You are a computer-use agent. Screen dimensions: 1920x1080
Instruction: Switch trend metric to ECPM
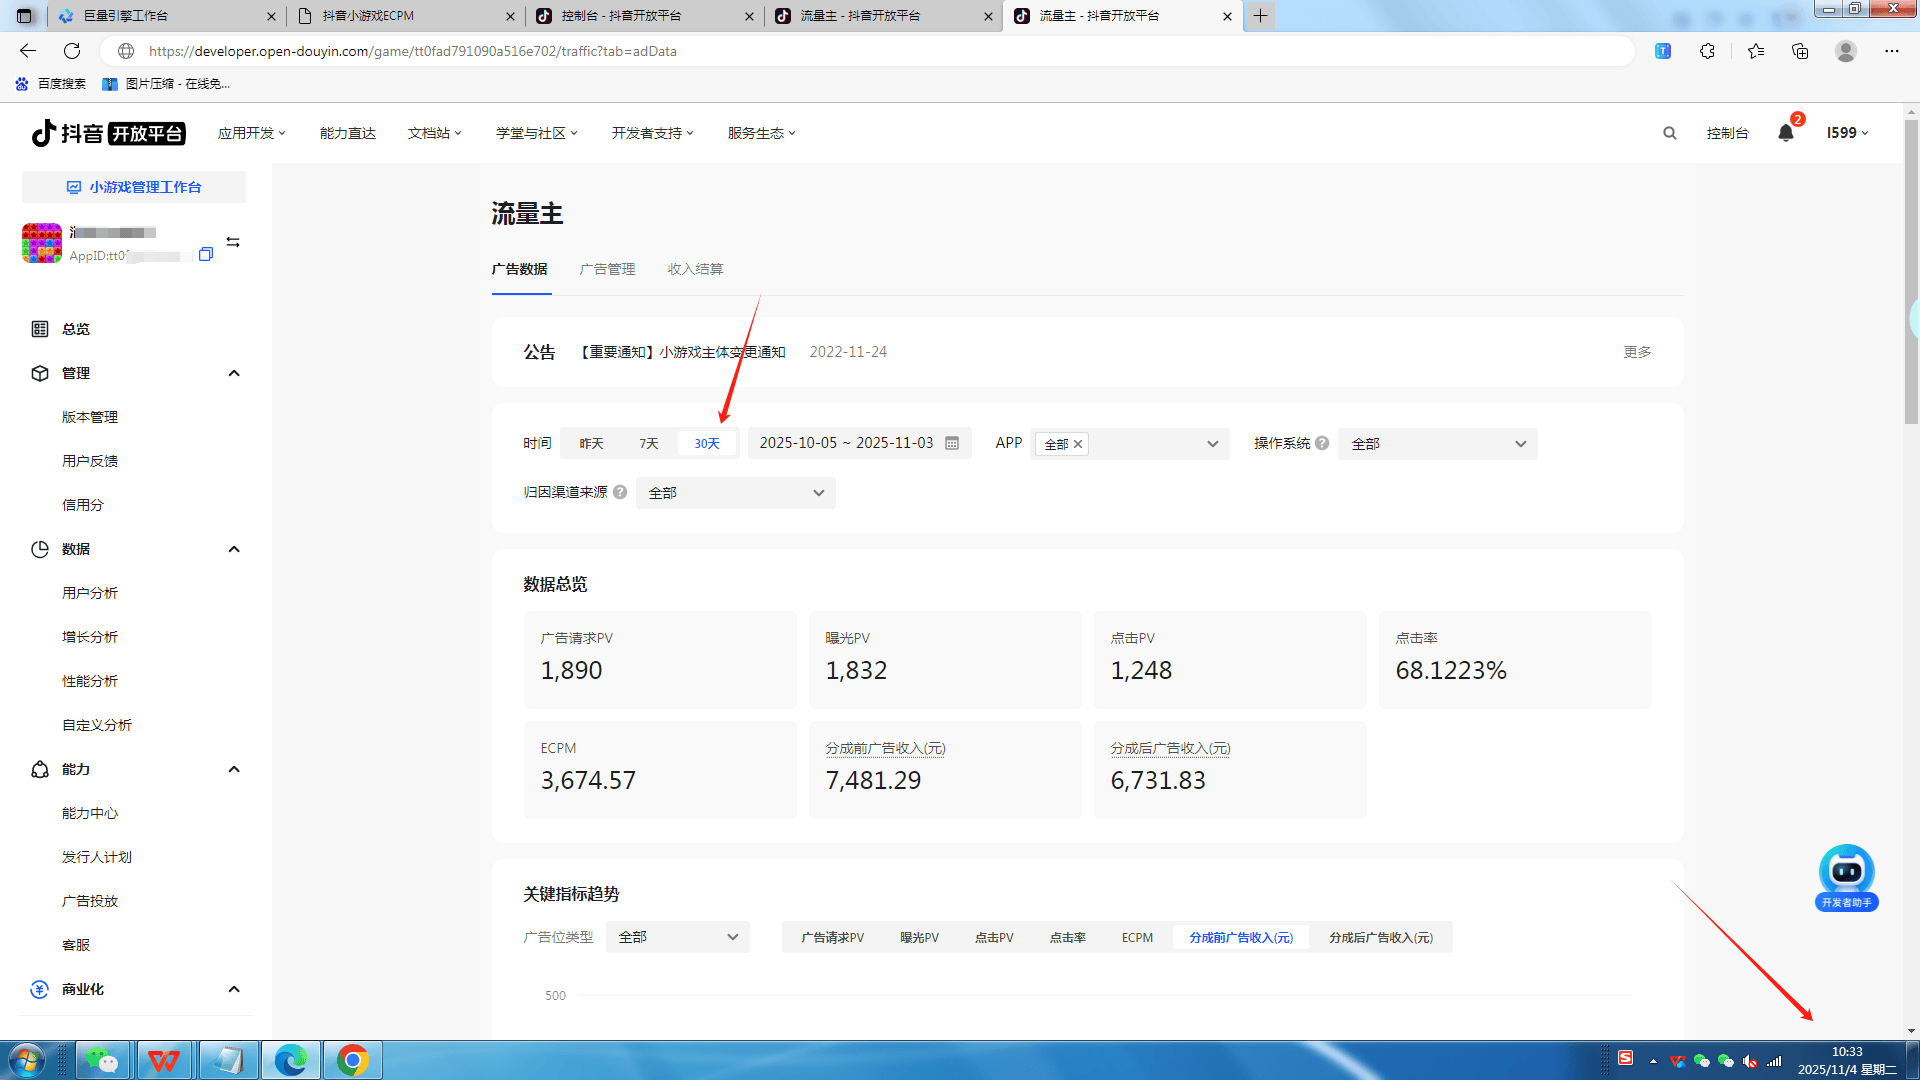pyautogui.click(x=1137, y=937)
